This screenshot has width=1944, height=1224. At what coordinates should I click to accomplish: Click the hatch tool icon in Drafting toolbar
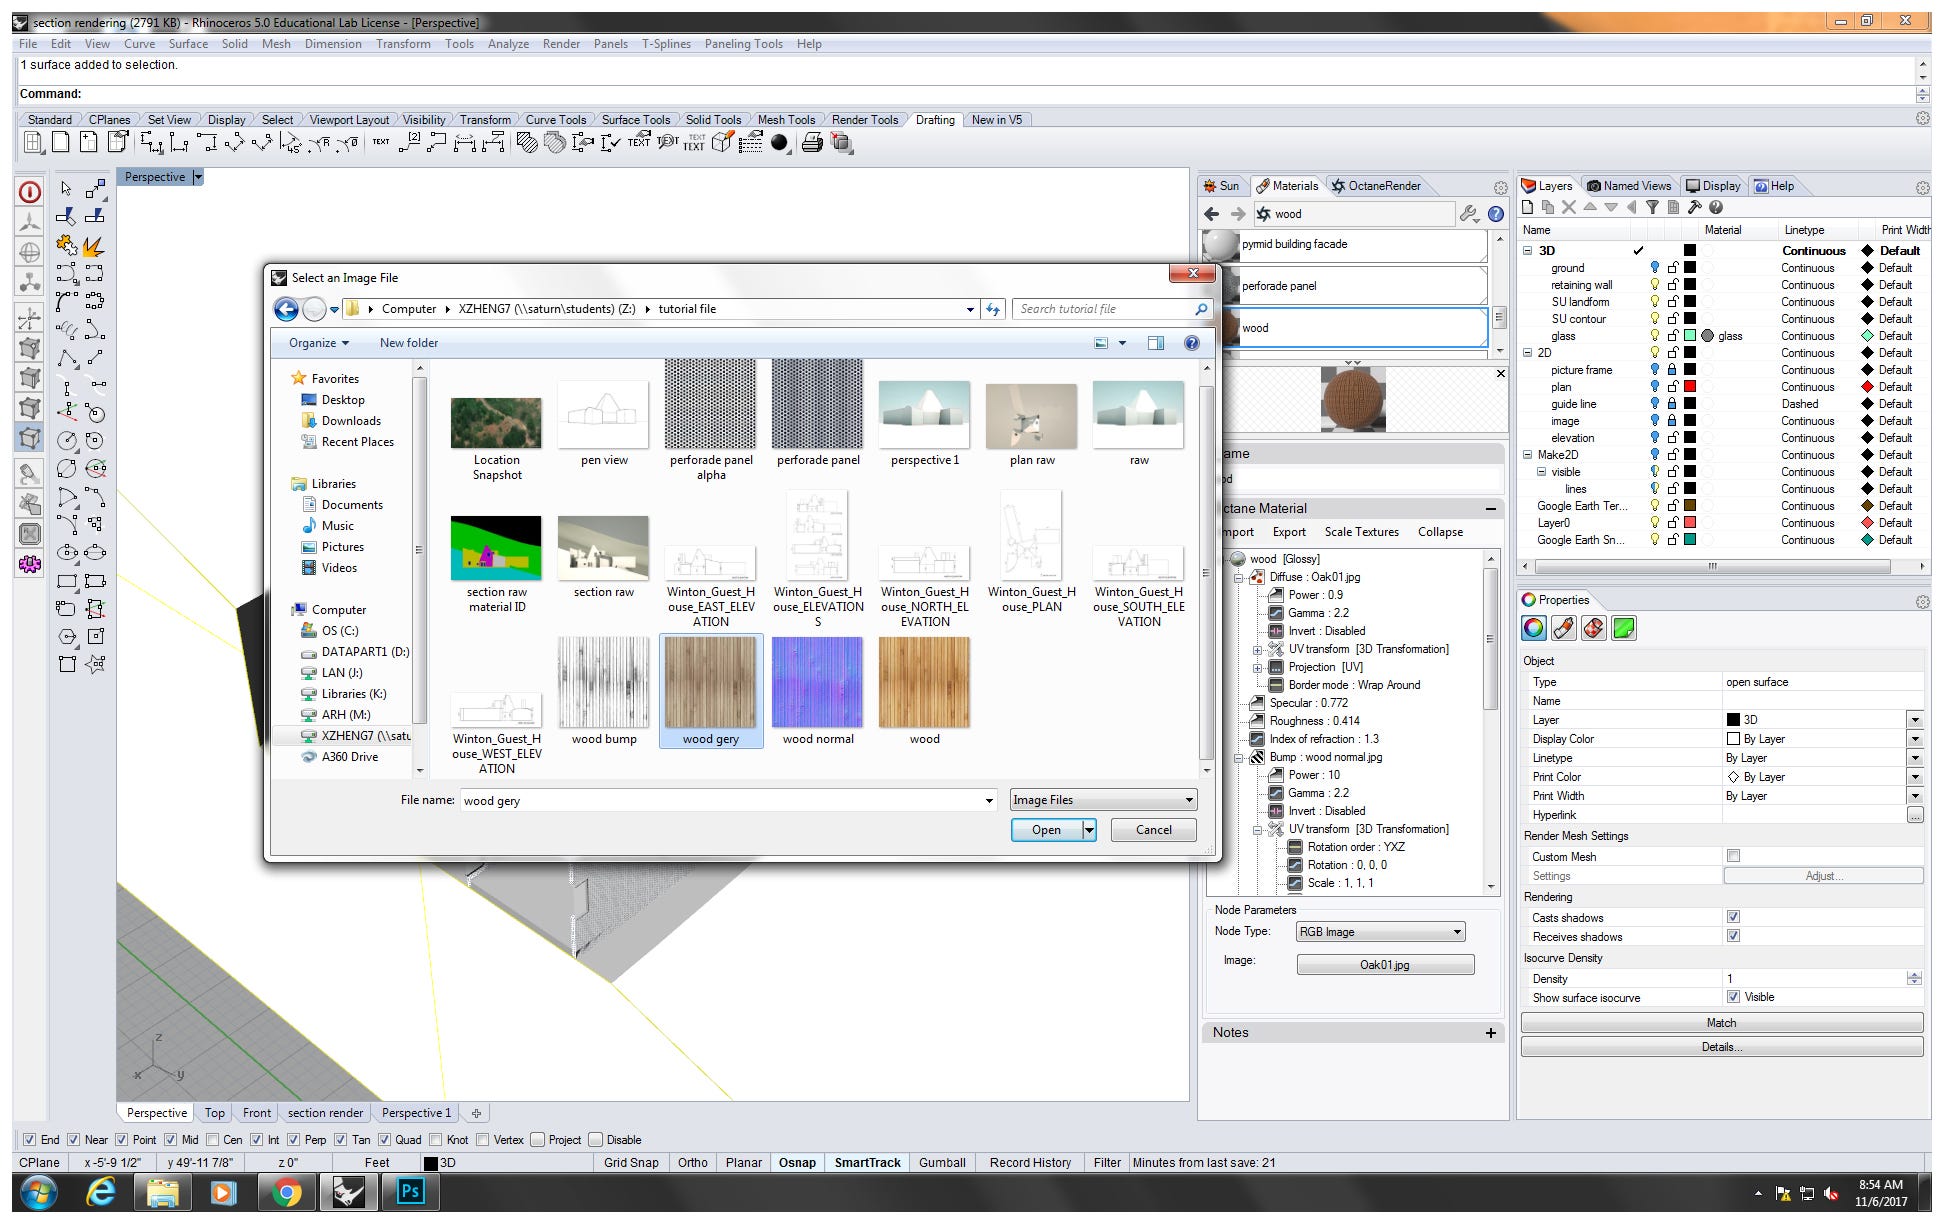click(x=527, y=144)
